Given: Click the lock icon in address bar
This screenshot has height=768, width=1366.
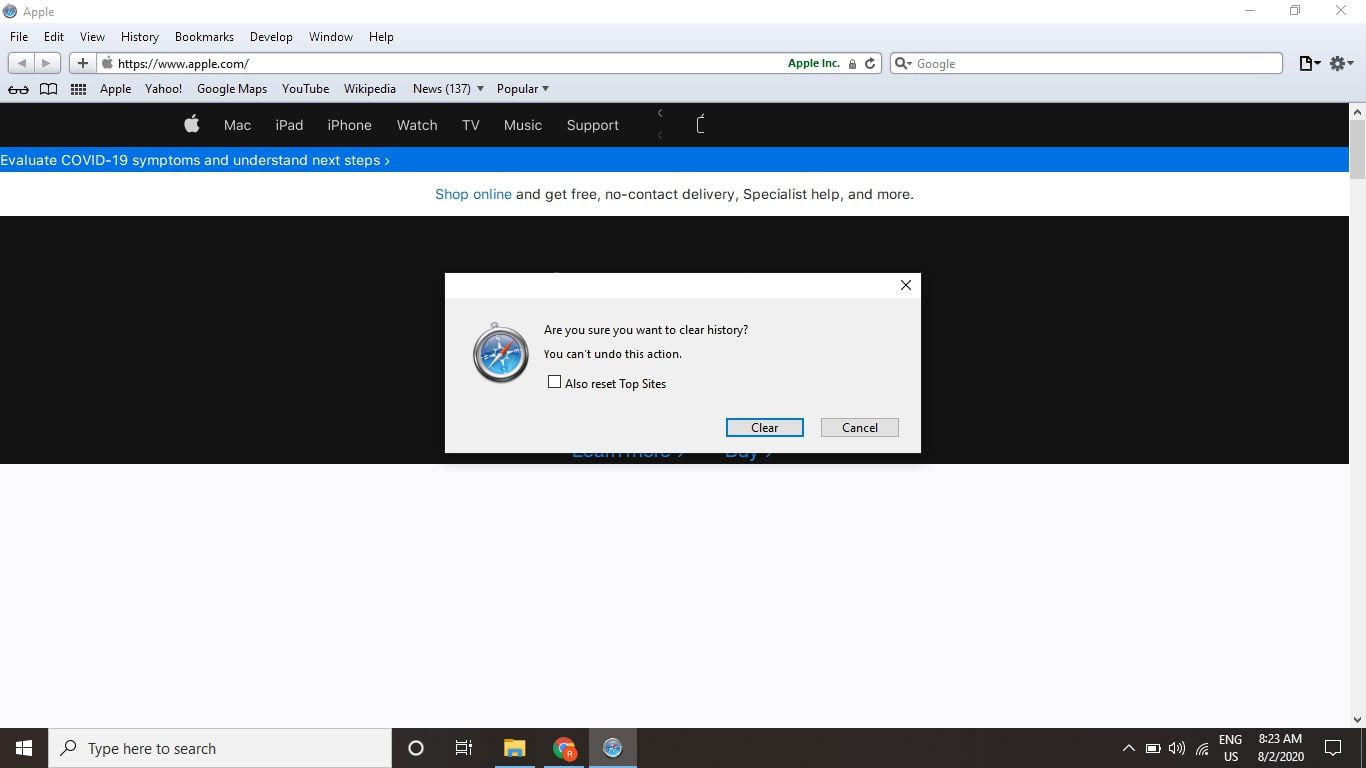Looking at the screenshot, I should (852, 64).
